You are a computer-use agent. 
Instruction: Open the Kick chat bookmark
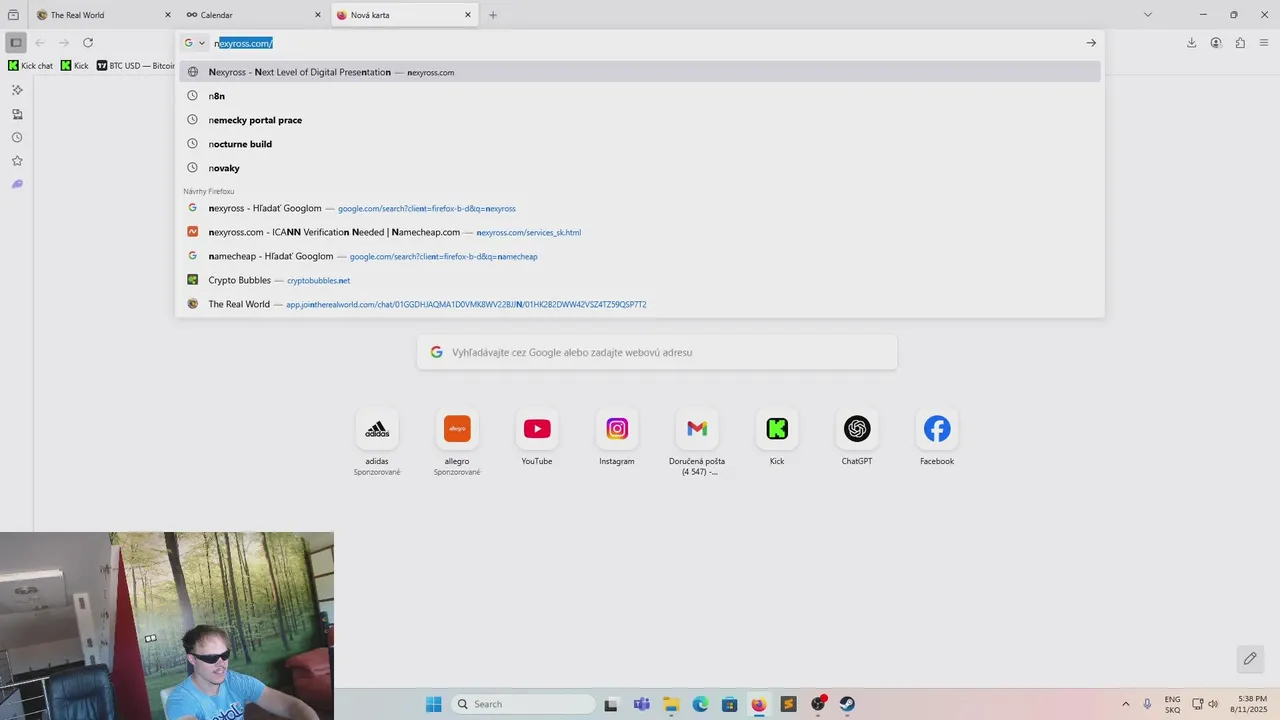[x=30, y=66]
